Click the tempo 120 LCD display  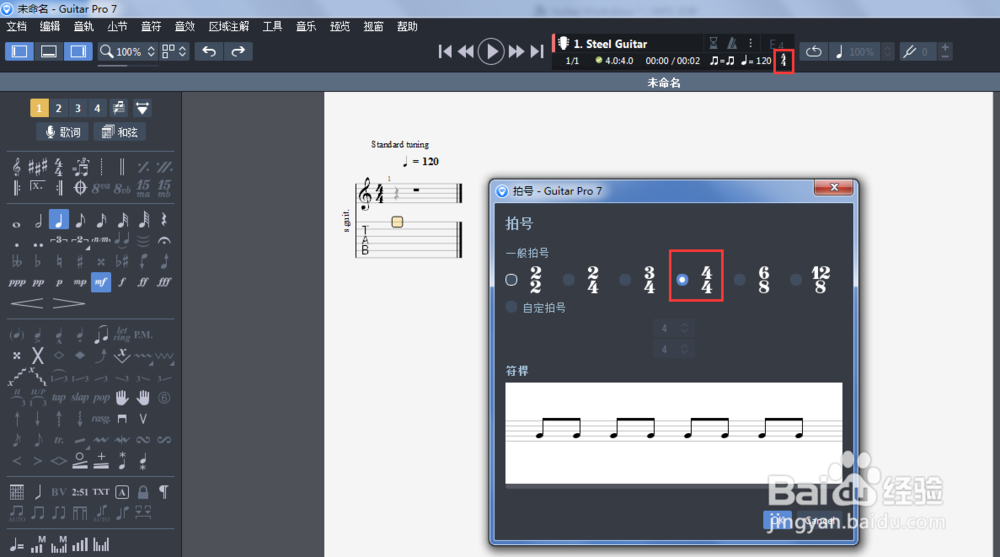[x=756, y=61]
